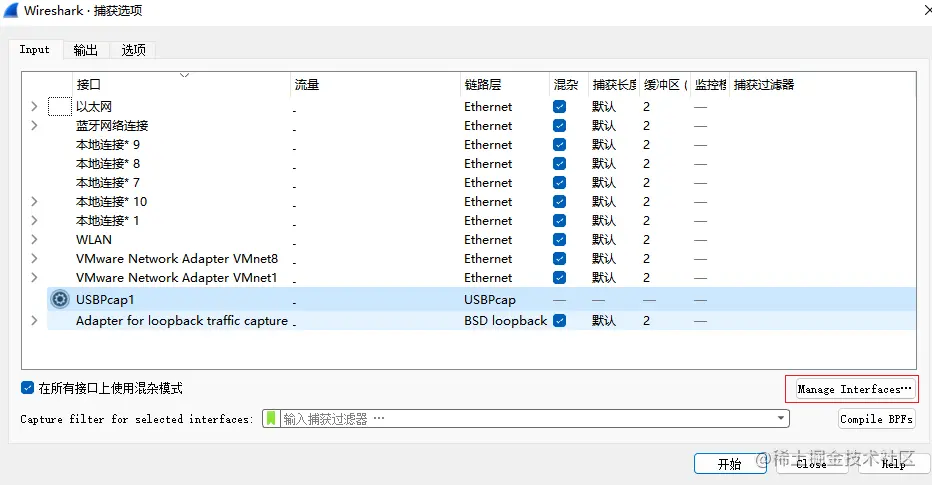The height and width of the screenshot is (485, 932).
Task: Click the Close button
Action: pos(811,464)
